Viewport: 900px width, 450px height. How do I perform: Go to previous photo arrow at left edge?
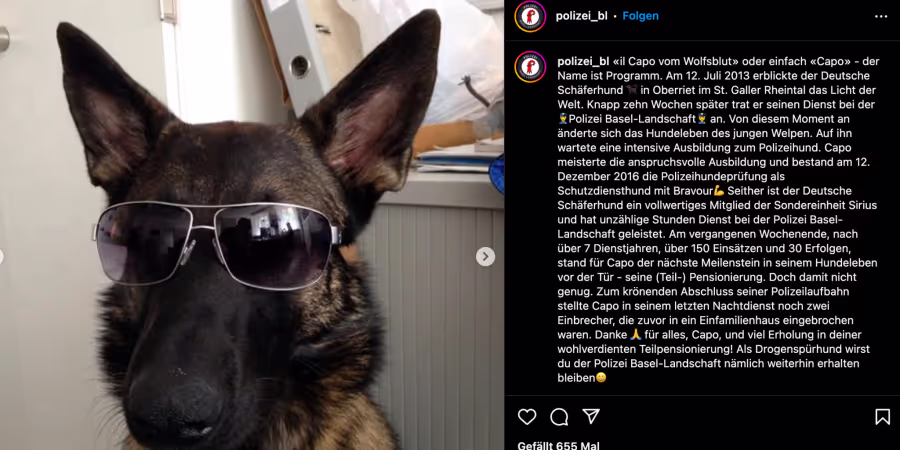[x=1, y=257]
